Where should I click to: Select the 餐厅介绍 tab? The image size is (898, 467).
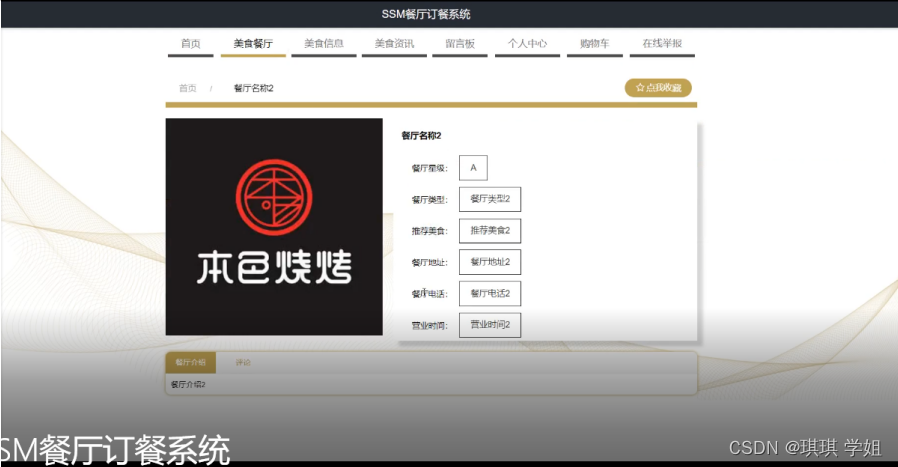(191, 363)
